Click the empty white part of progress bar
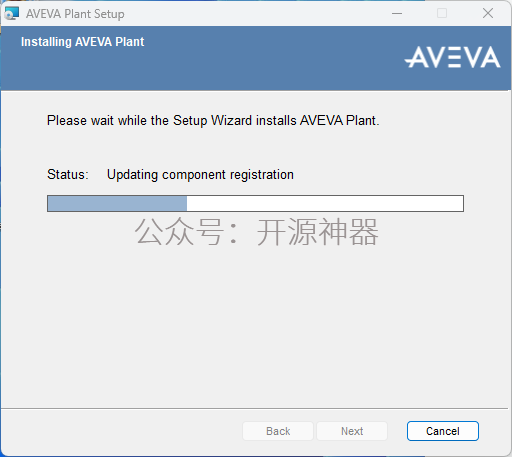Viewport: 512px width, 457px height. pyautogui.click(x=325, y=203)
